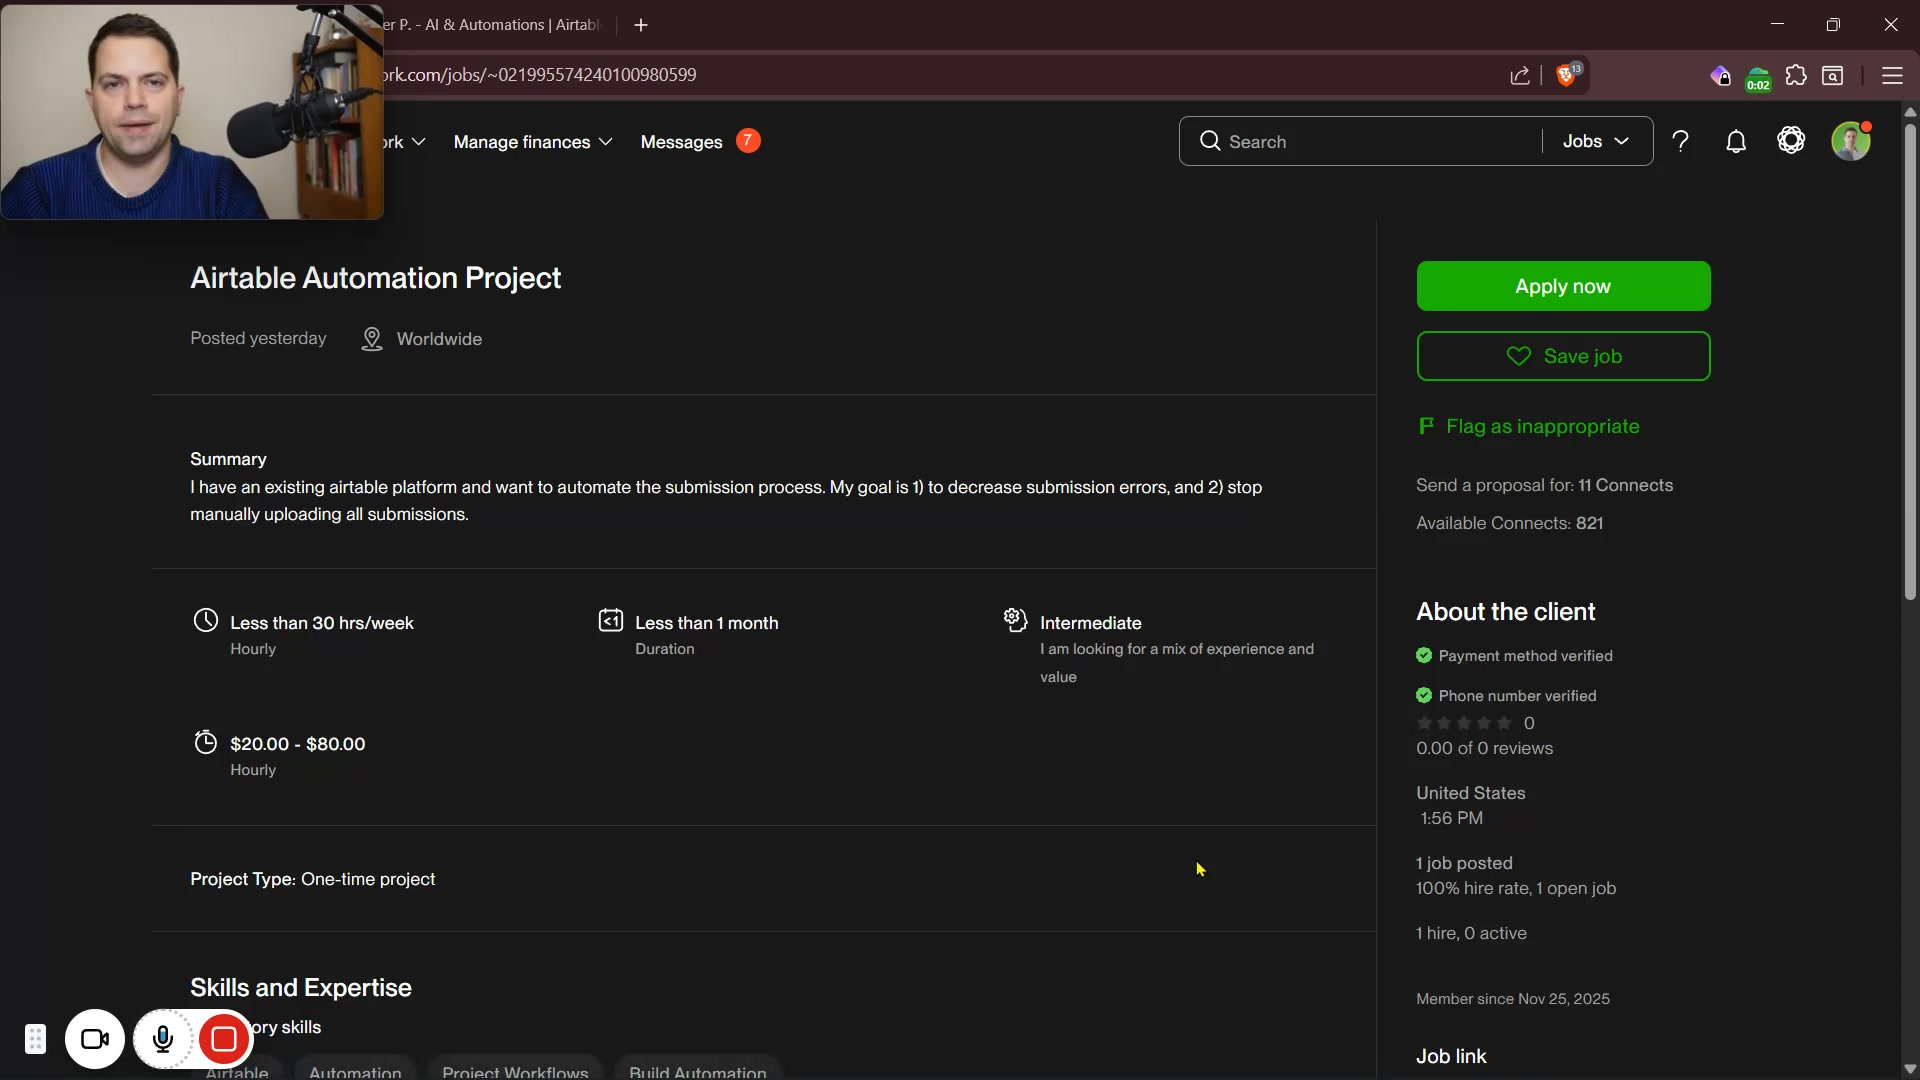Open the browser extensions puzzle icon
Image resolution: width=1920 pixels, height=1080 pixels.
click(x=1796, y=76)
